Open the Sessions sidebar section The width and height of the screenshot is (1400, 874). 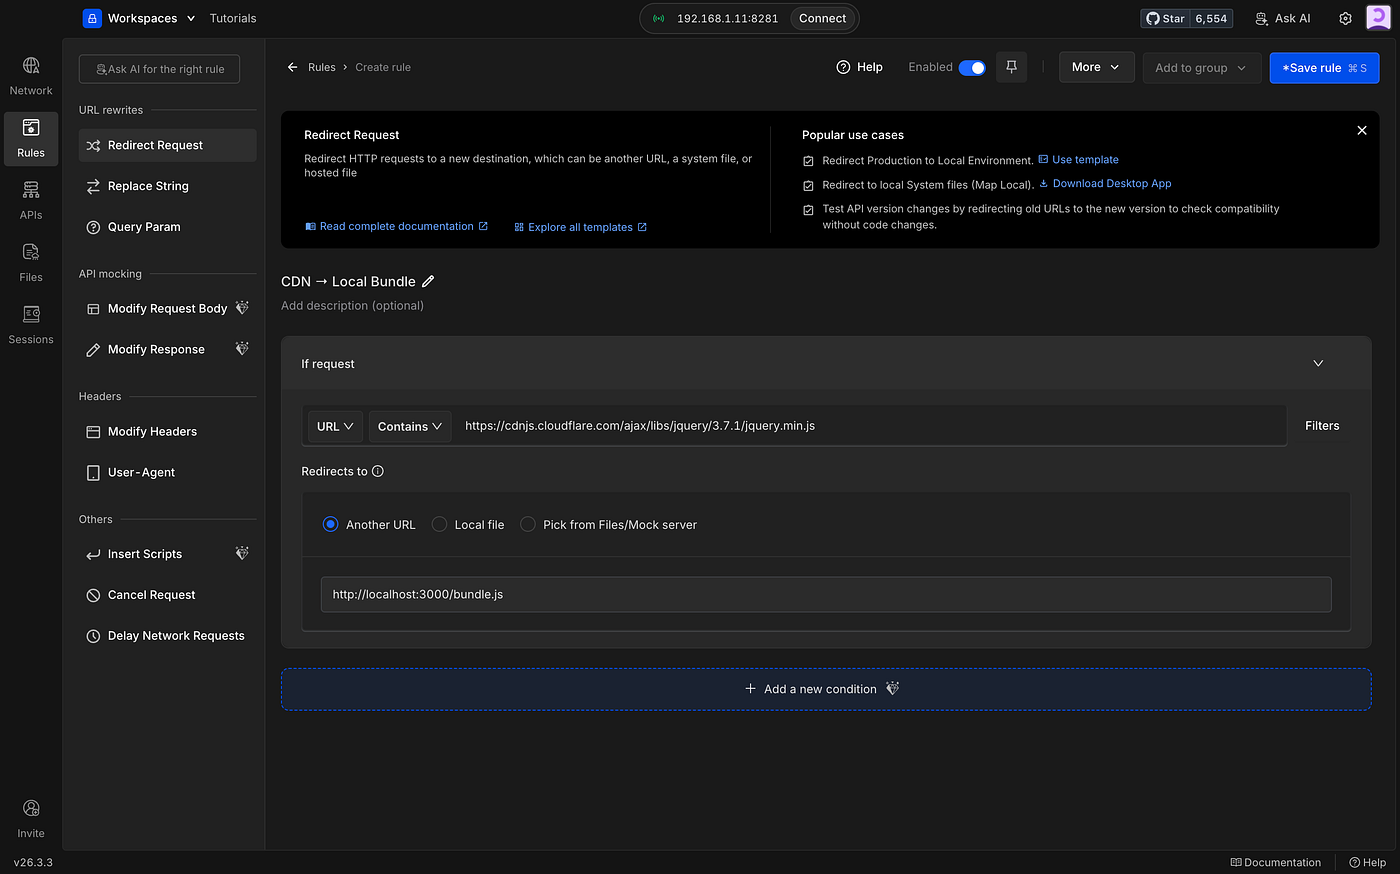pyautogui.click(x=31, y=324)
